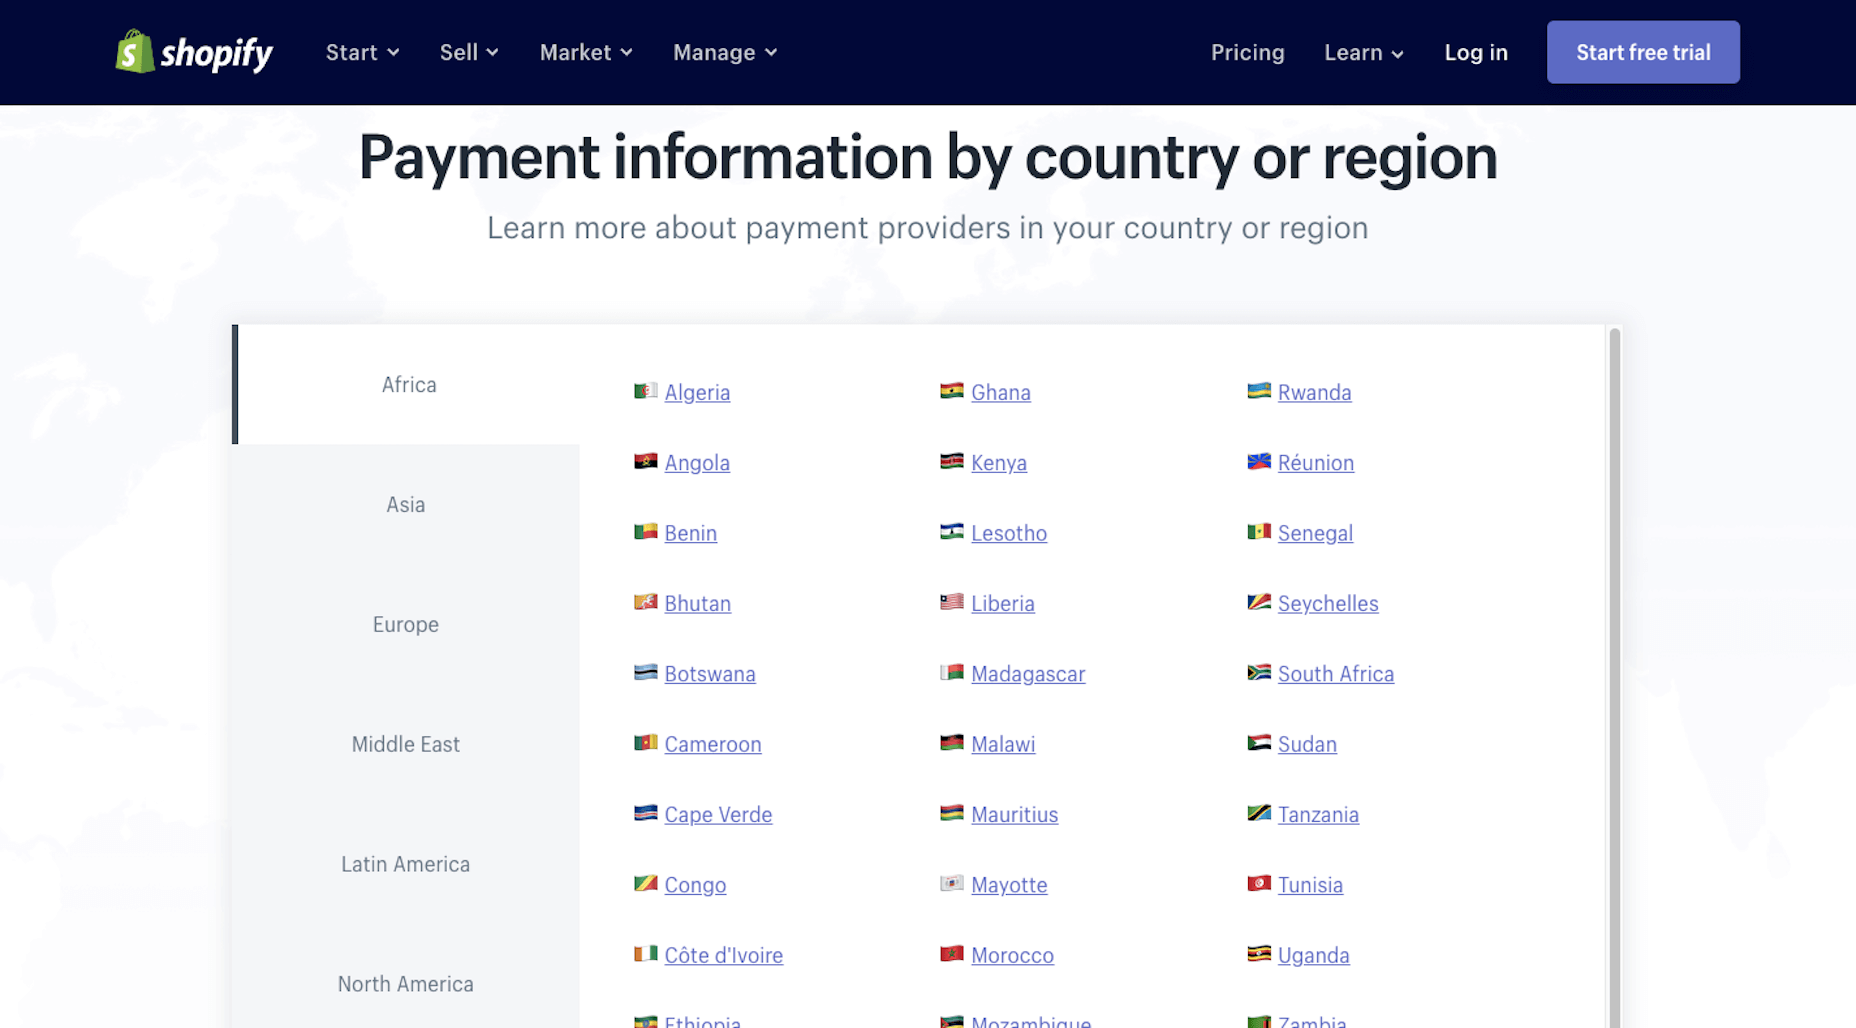Open the Côte d'Ivoire country link
Image resolution: width=1856 pixels, height=1028 pixels.
[723, 955]
